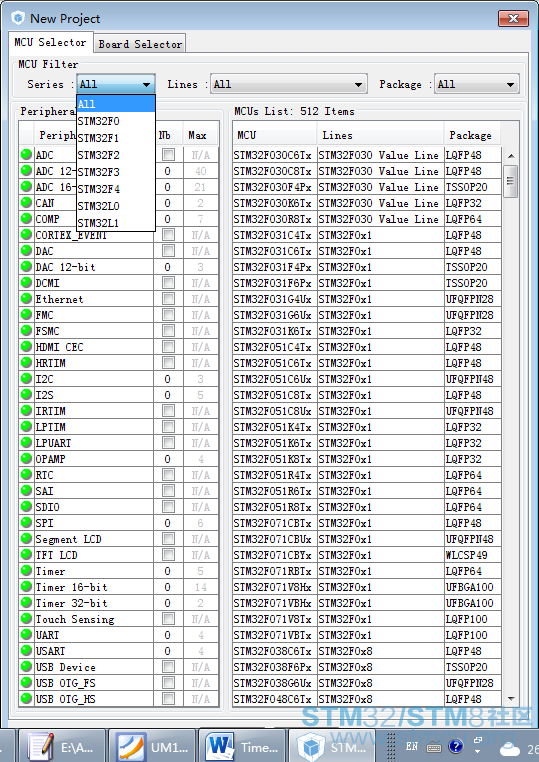Viewport: 539px width, 762px height.
Task: Enable the USB Device checkbox
Action: pos(168,667)
